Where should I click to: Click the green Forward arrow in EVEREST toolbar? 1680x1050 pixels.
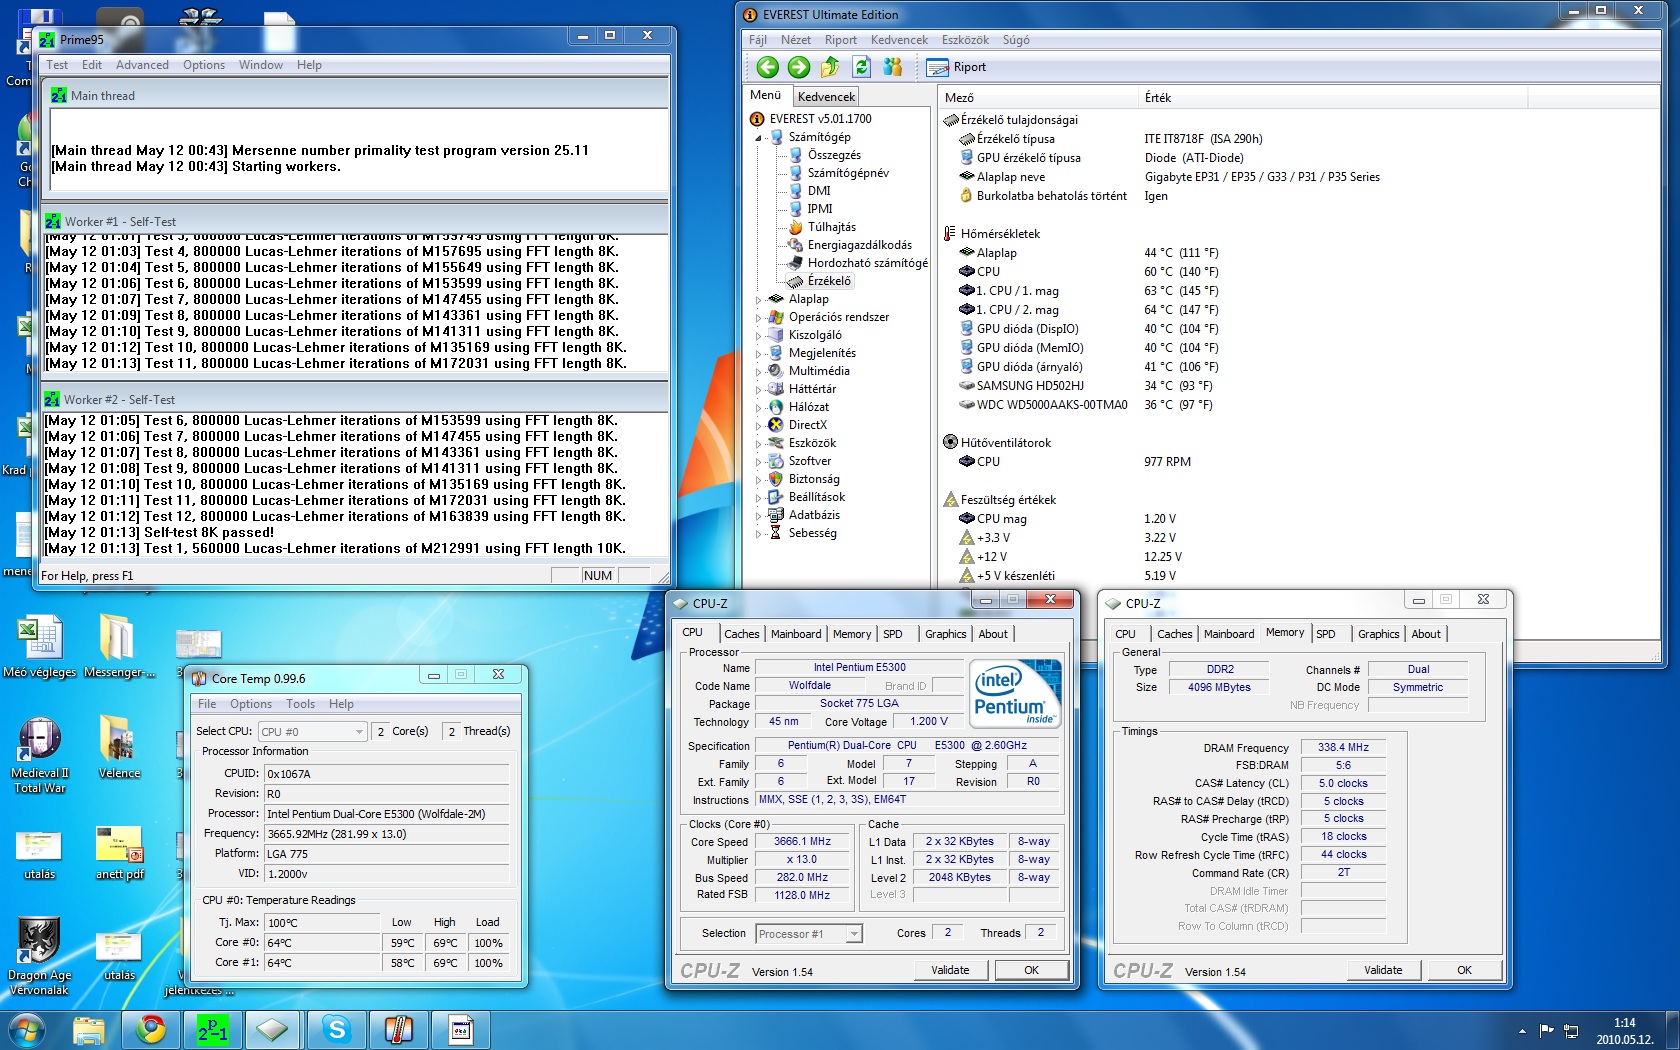(798, 67)
